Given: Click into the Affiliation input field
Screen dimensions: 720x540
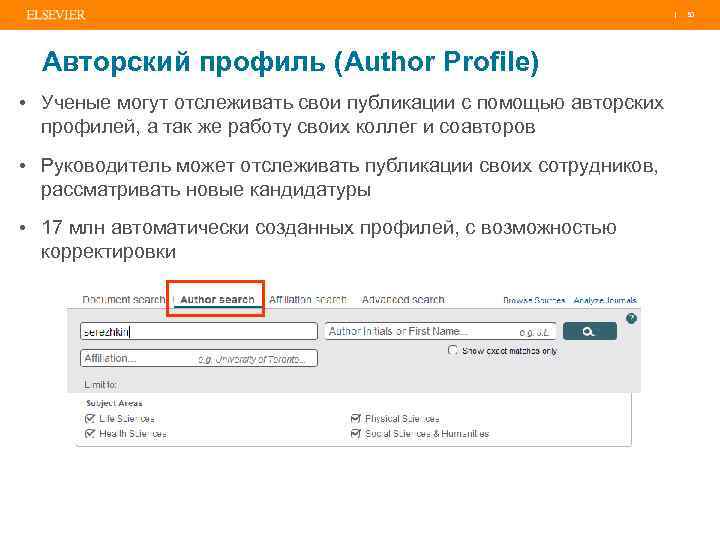Looking at the screenshot, I should pos(199,358).
